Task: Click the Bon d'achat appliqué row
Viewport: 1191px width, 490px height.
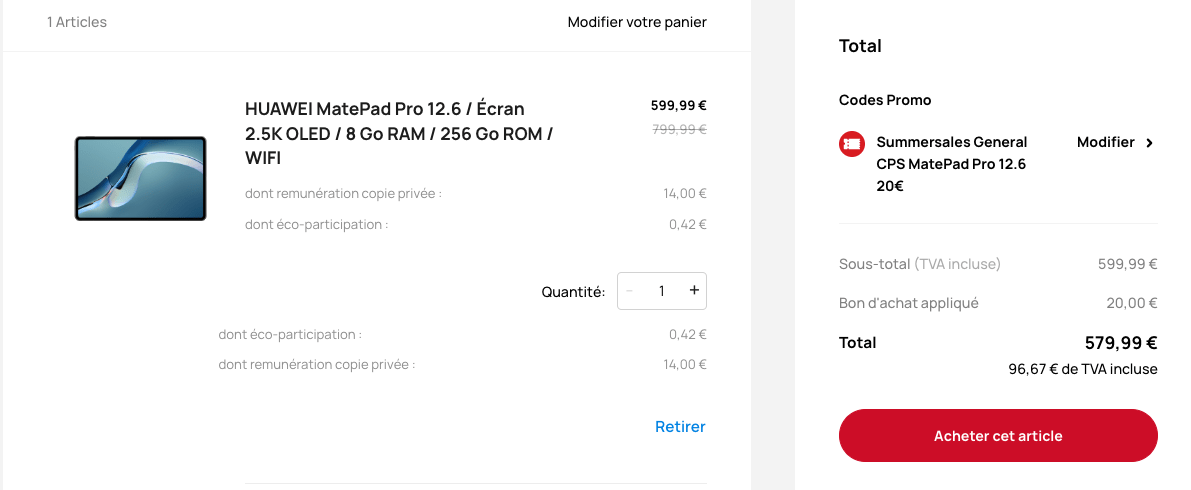Action: (998, 303)
